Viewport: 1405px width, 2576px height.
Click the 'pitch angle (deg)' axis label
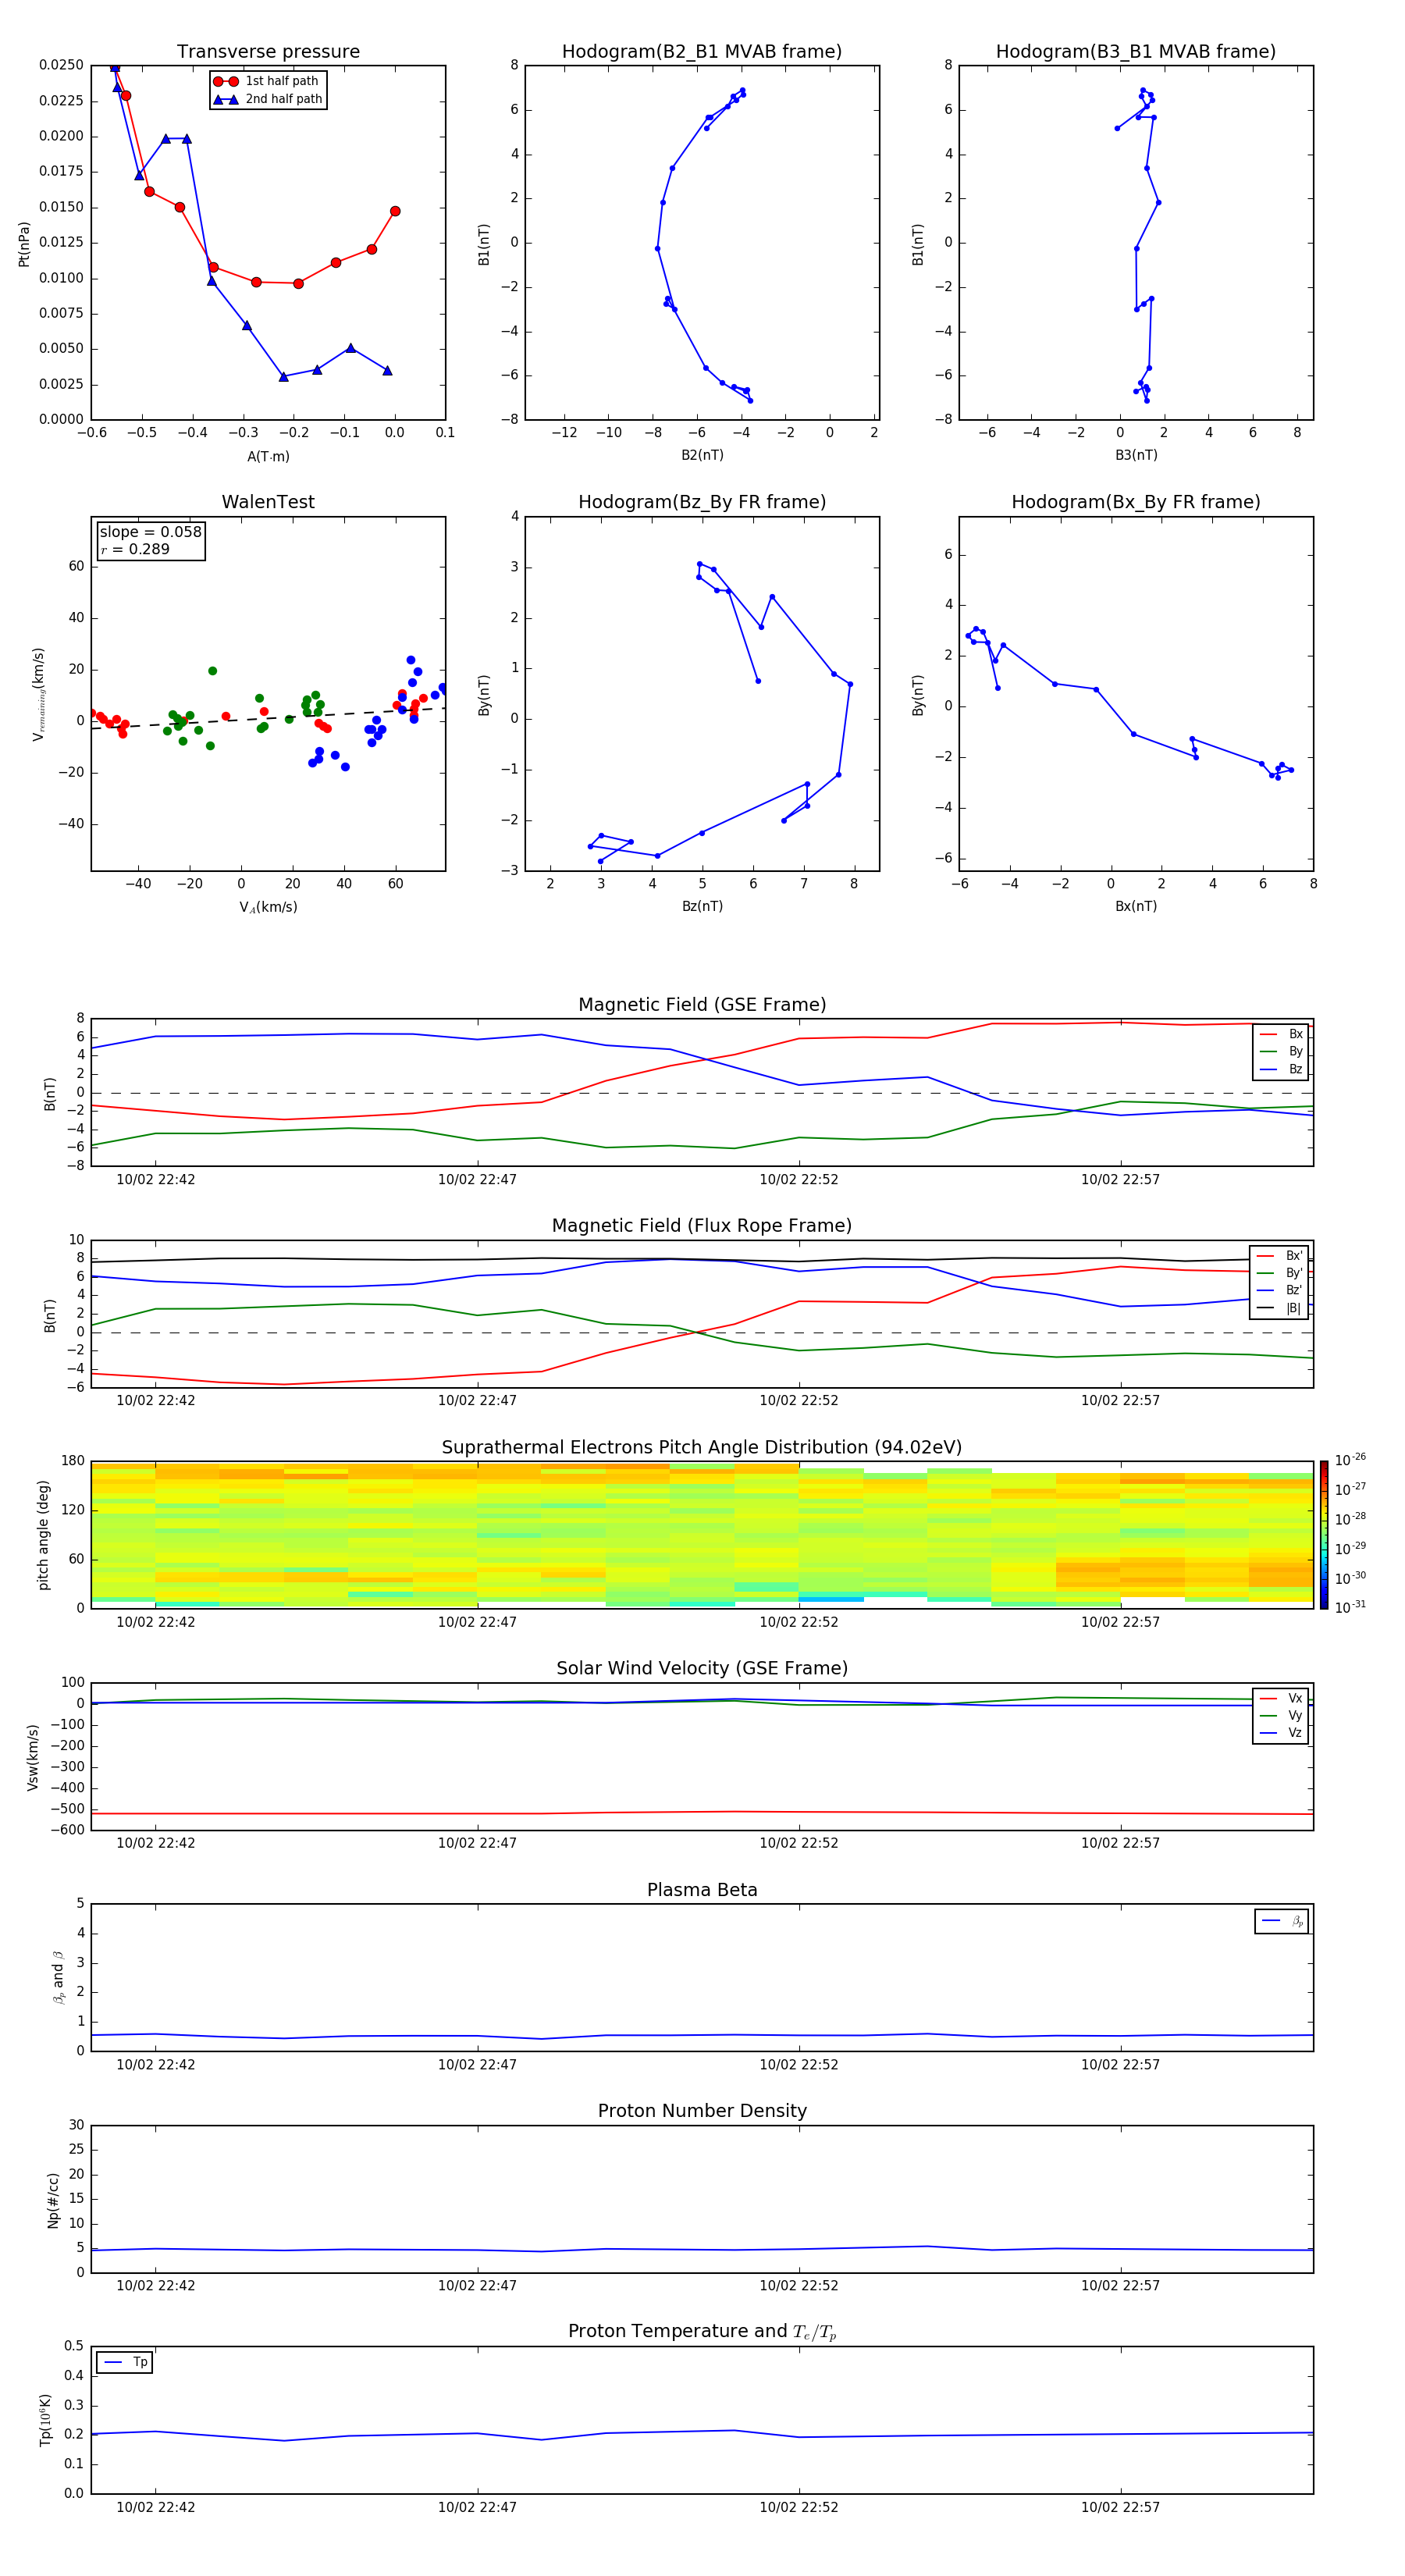tap(43, 1535)
